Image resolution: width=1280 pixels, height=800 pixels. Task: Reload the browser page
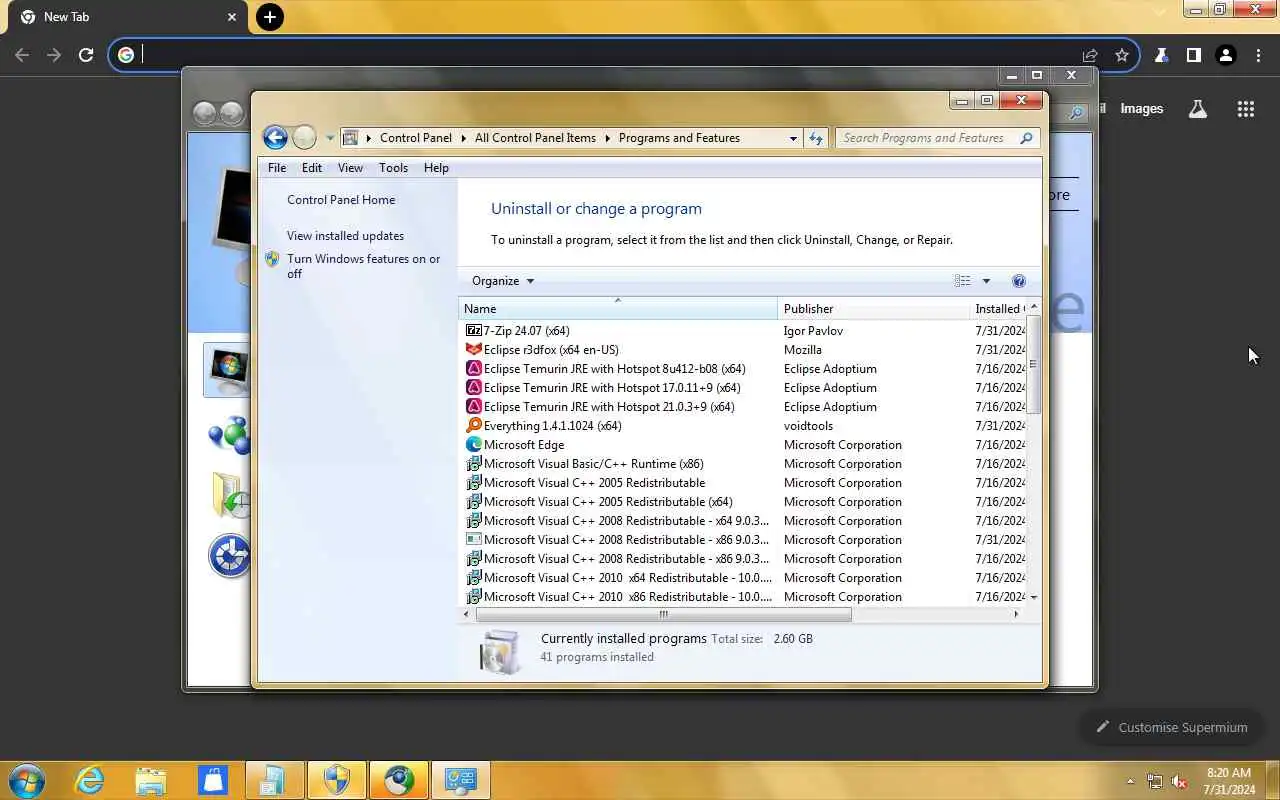pos(86,55)
